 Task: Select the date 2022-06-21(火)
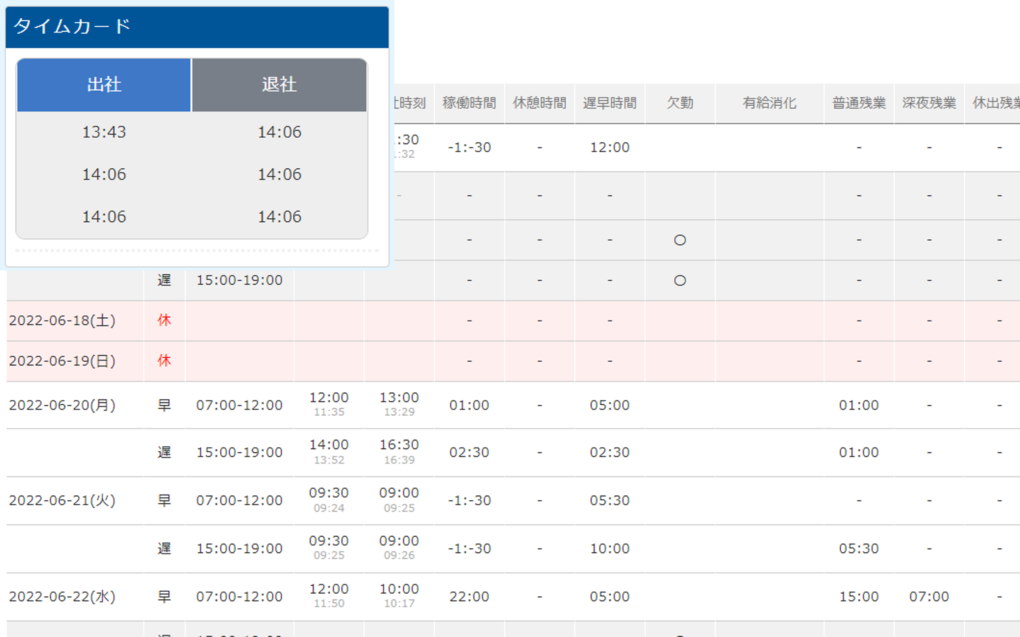pyautogui.click(x=62, y=500)
